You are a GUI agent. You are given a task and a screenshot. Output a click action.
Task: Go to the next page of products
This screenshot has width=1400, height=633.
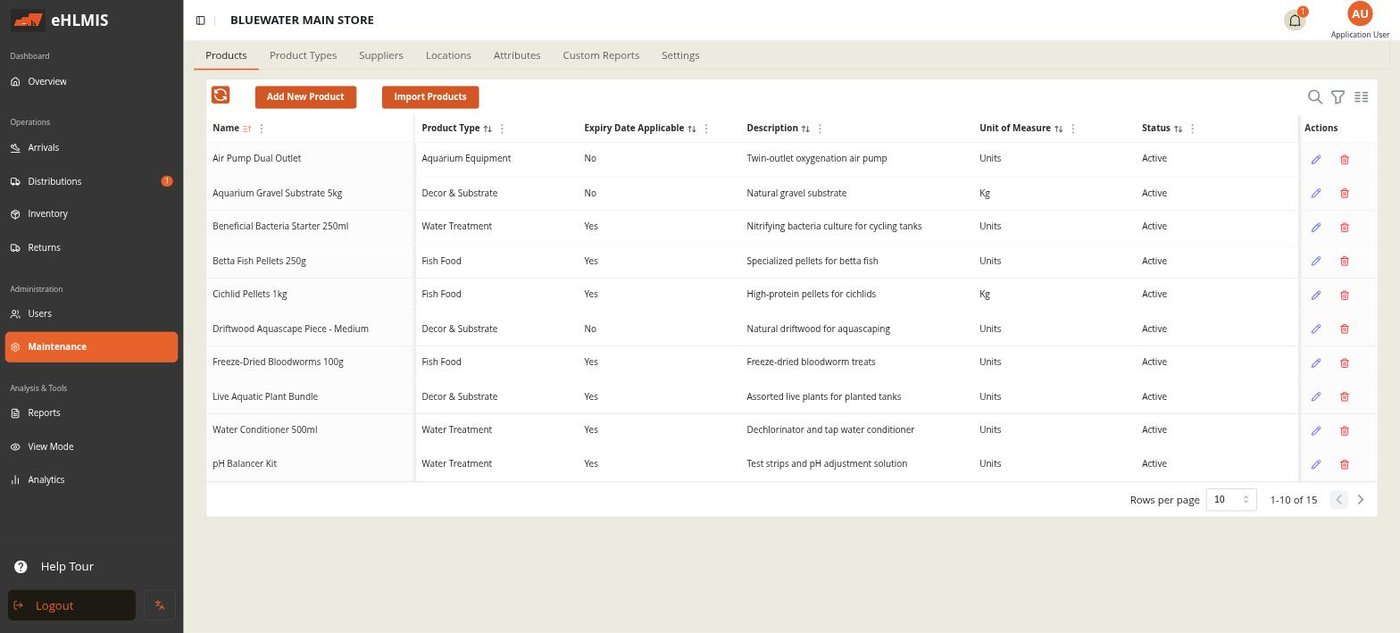(1361, 499)
